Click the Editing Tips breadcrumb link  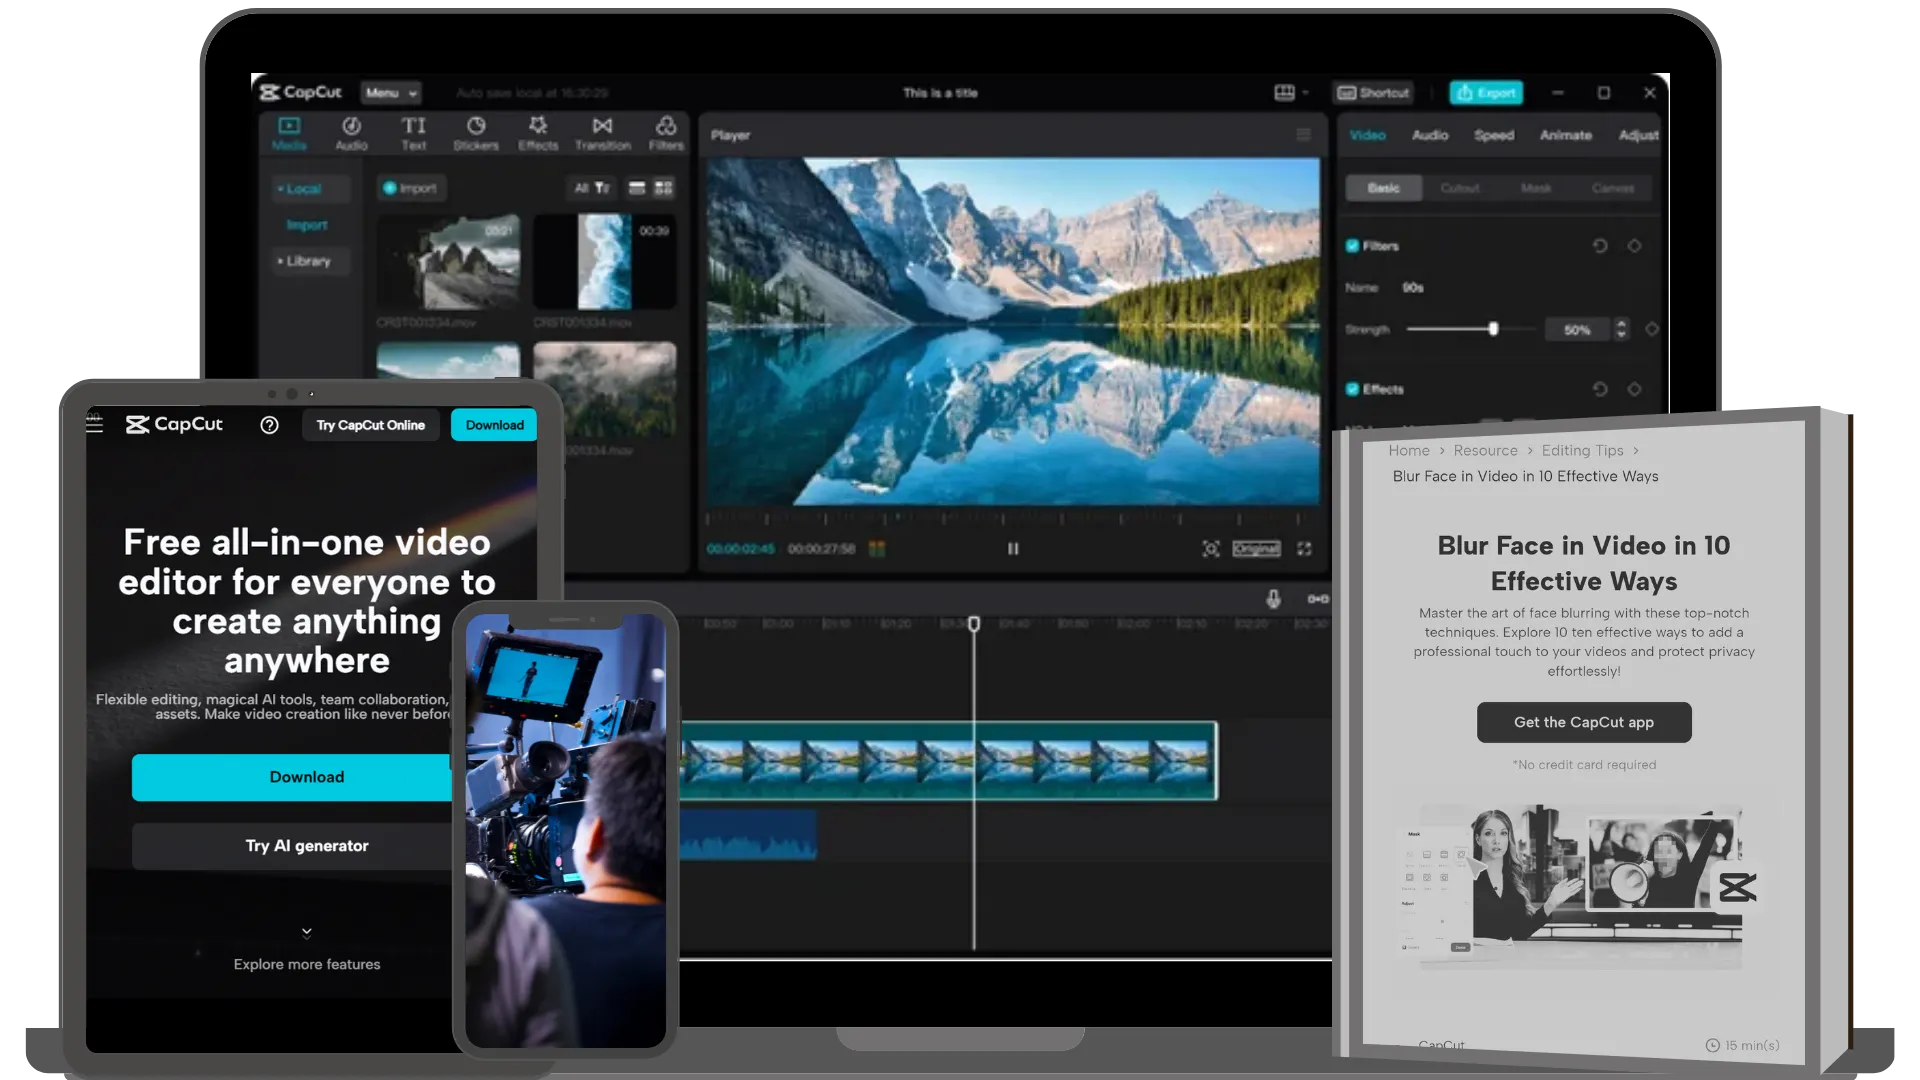point(1582,451)
